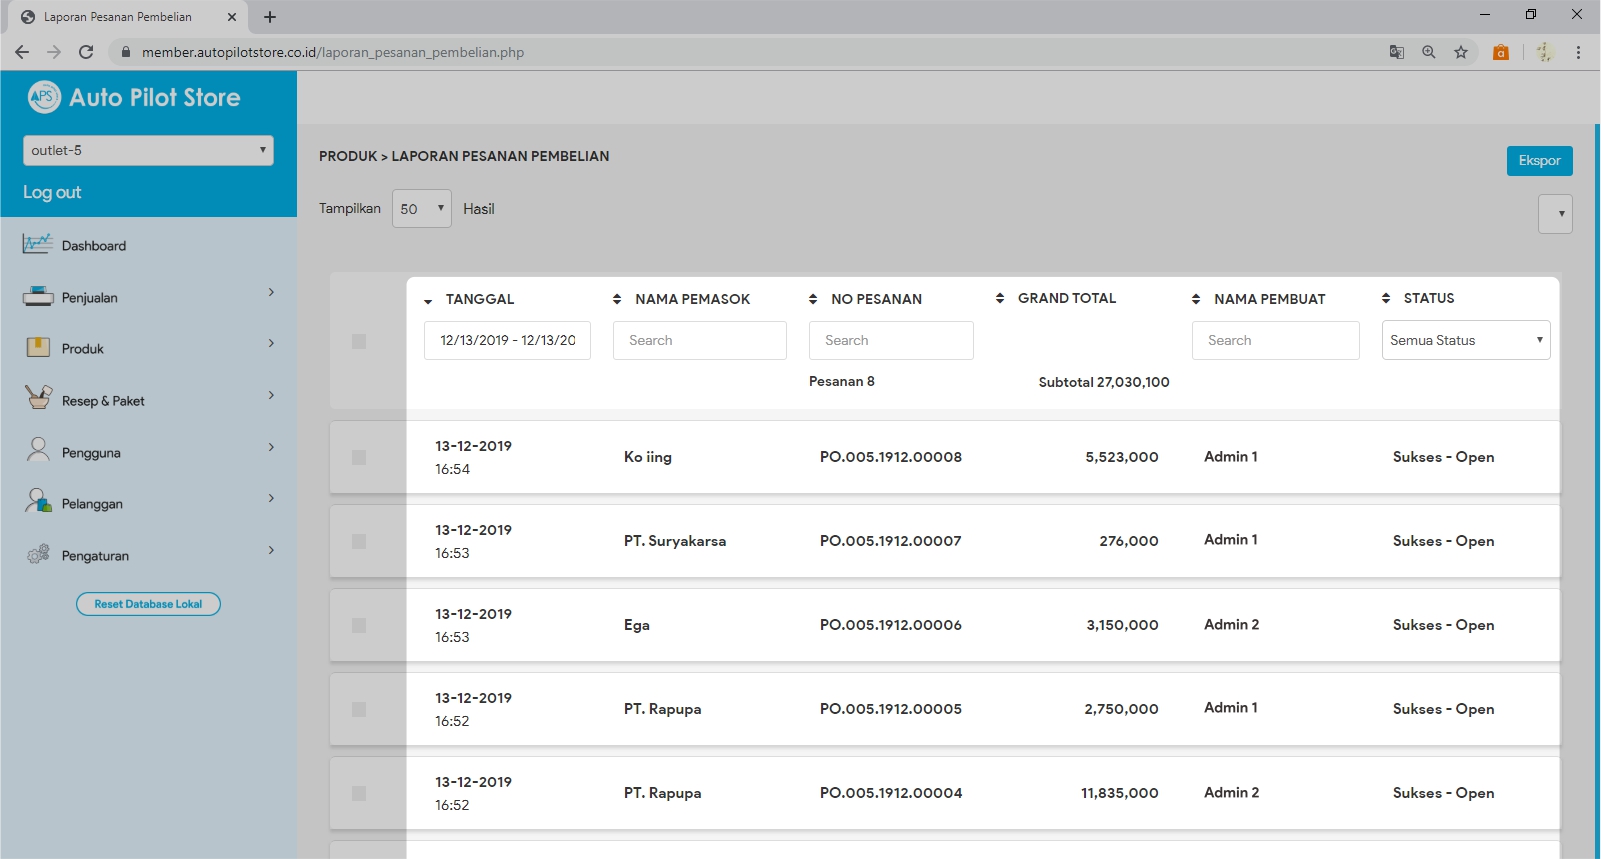This screenshot has width=1601, height=859.
Task: Open the outlet-5 outlet selector dropdown
Action: click(148, 150)
